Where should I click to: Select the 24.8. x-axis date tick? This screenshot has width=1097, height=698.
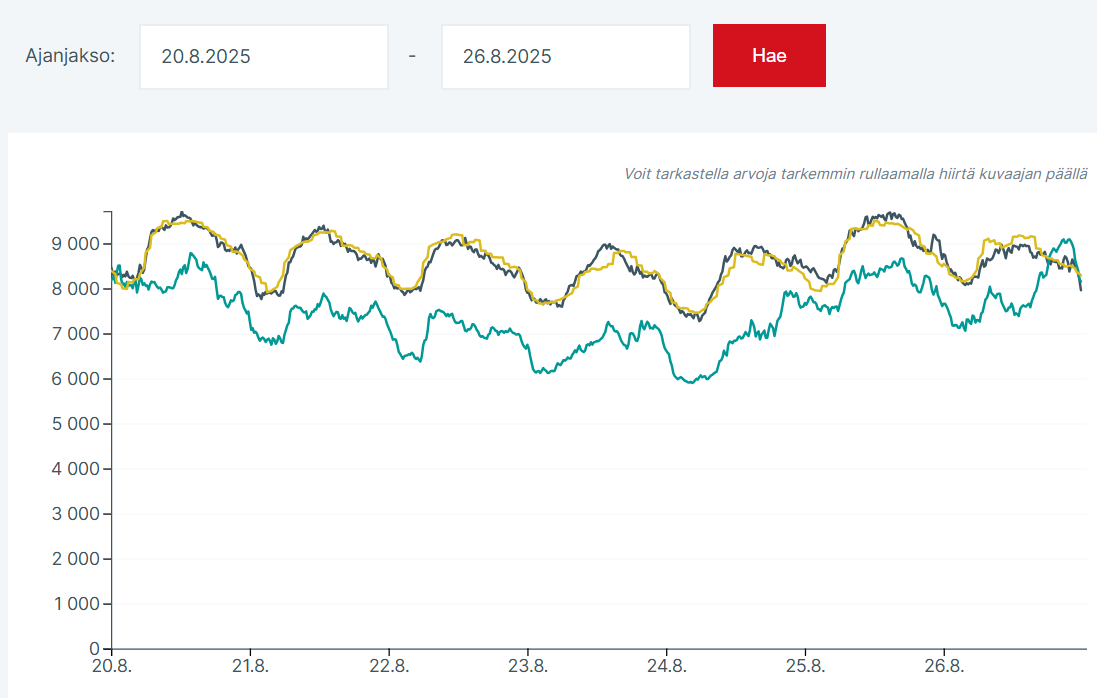[x=666, y=667]
